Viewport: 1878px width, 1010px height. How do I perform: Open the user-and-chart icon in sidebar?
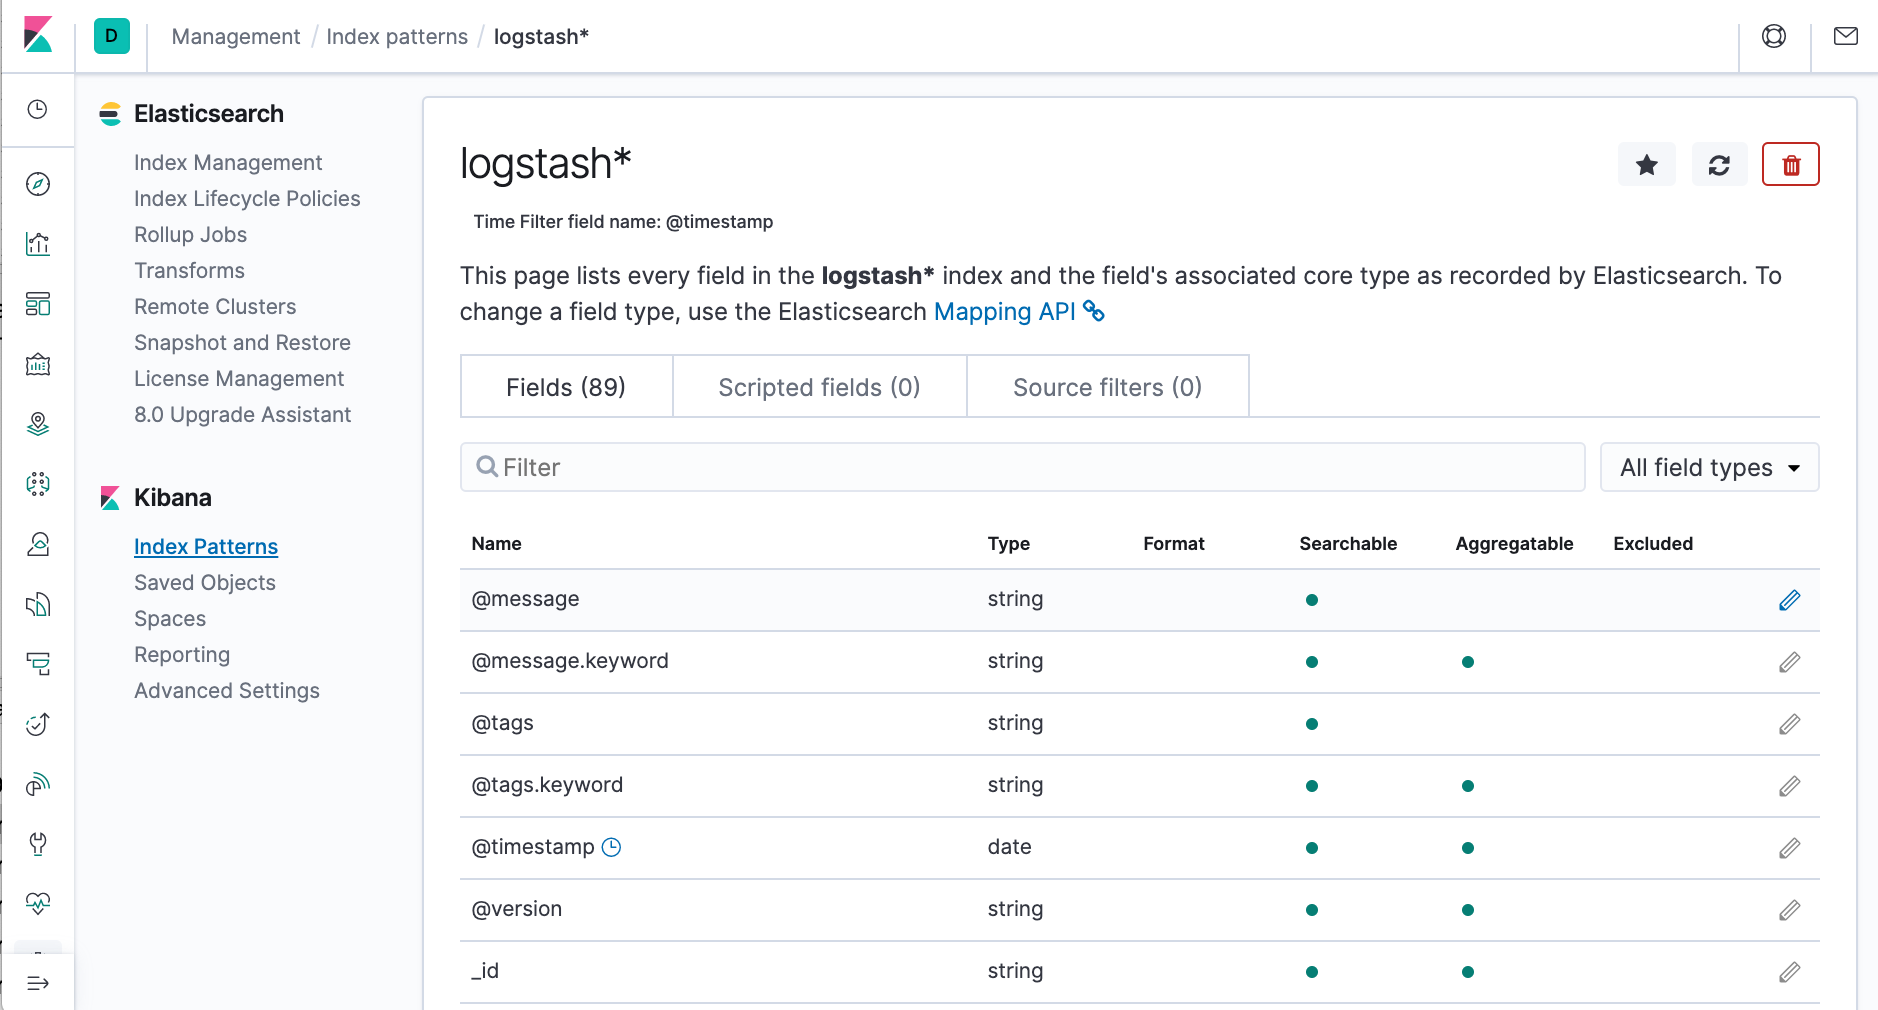(x=38, y=544)
